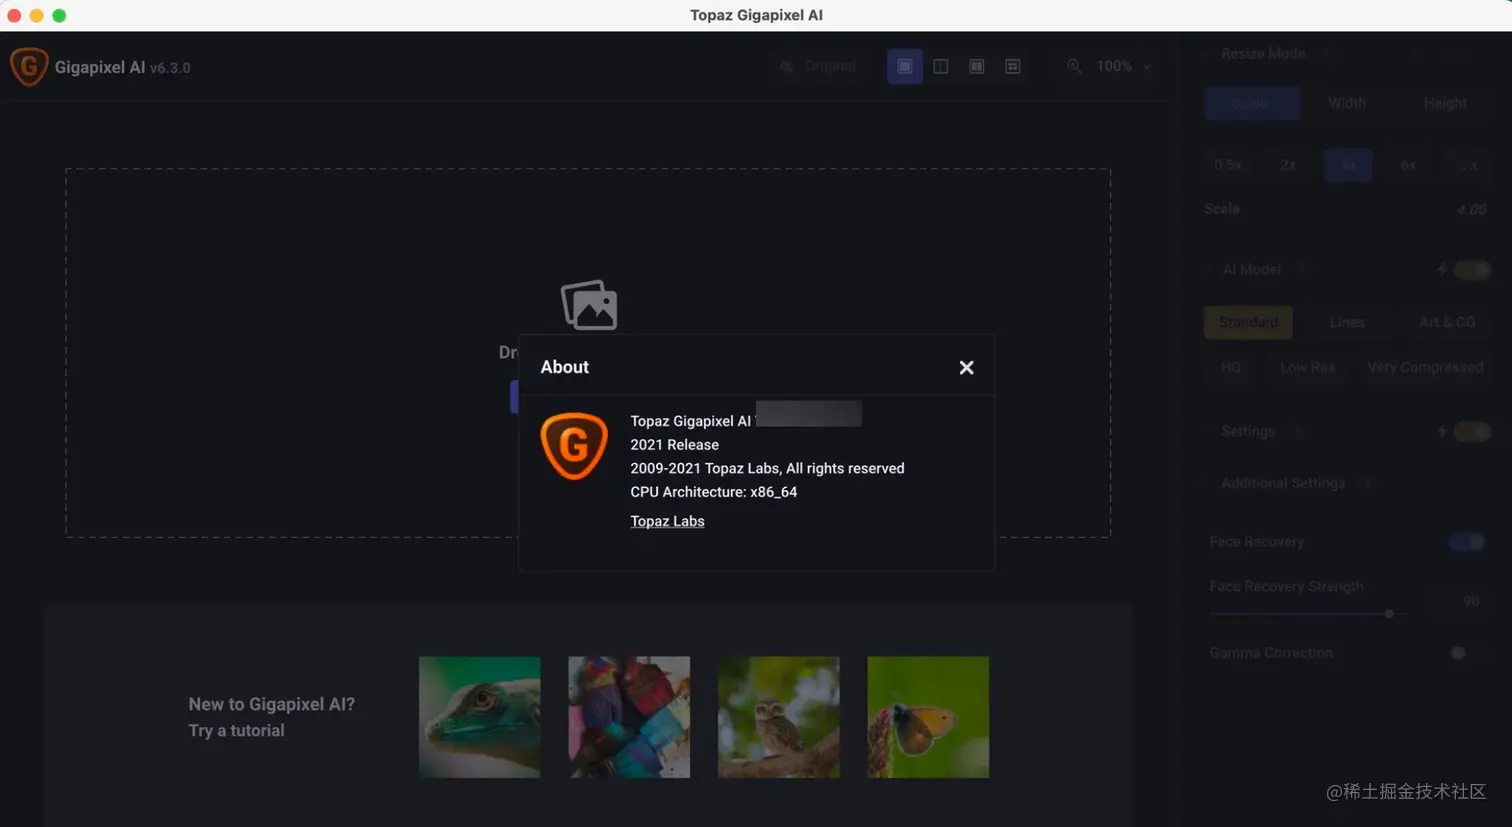Open the lizard tutorial thumbnail
The image size is (1512, 827).
pyautogui.click(x=480, y=717)
